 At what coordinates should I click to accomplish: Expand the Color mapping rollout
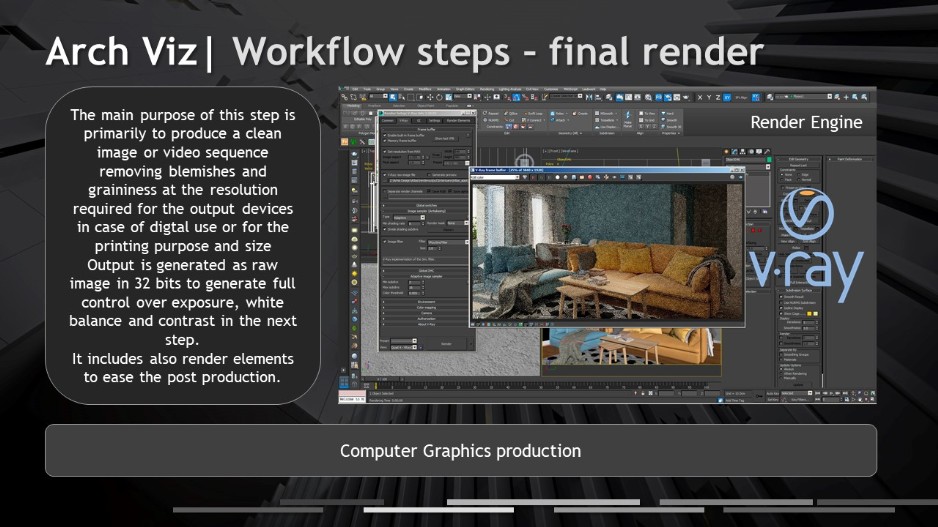(427, 307)
